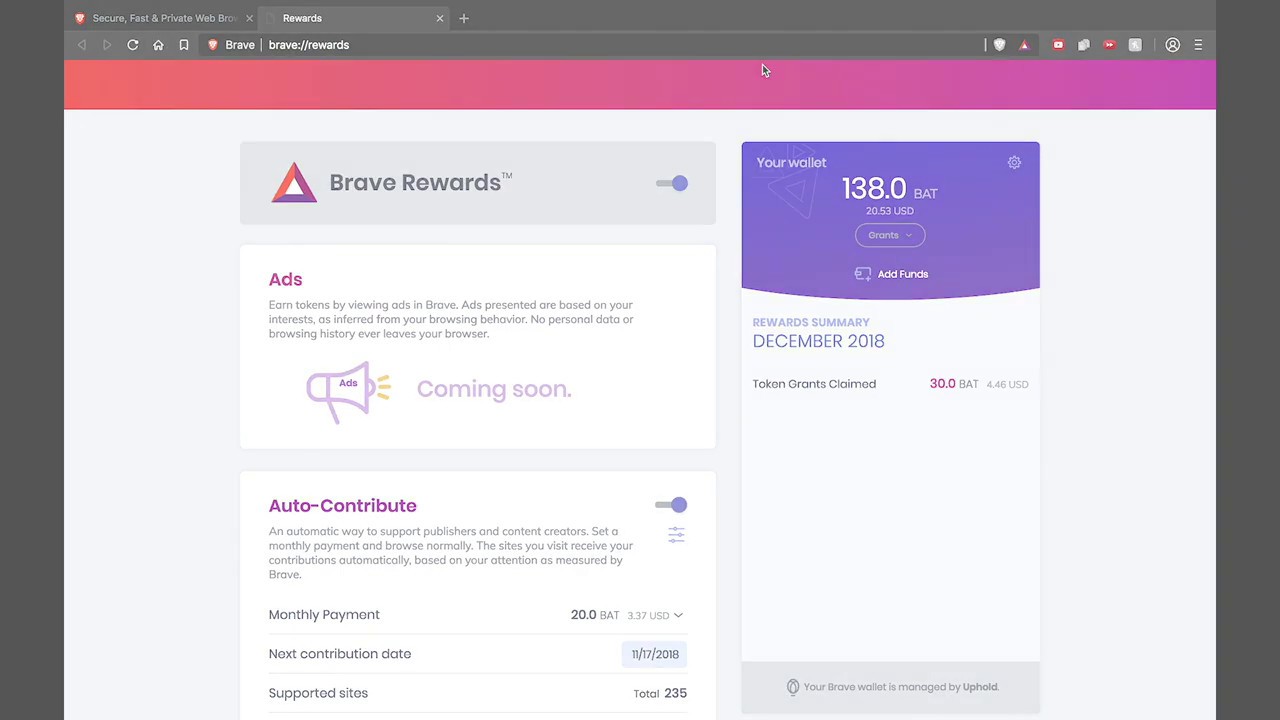Screen dimensions: 1280x720
Task: Go back with the browser back arrow
Action: [82, 45]
